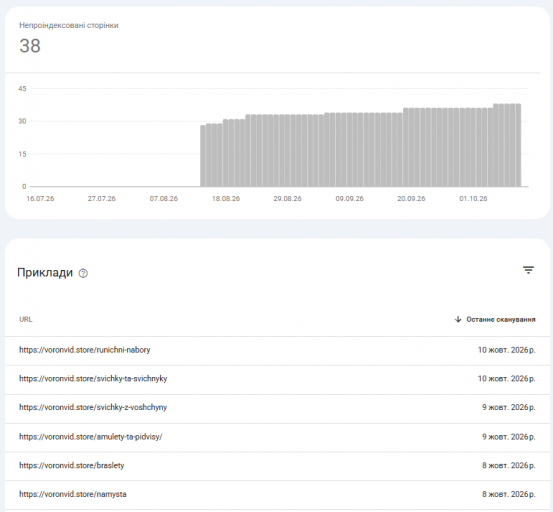Click the Непроіндексовані сторінки label
This screenshot has width=553, height=512.
click(x=69, y=25)
